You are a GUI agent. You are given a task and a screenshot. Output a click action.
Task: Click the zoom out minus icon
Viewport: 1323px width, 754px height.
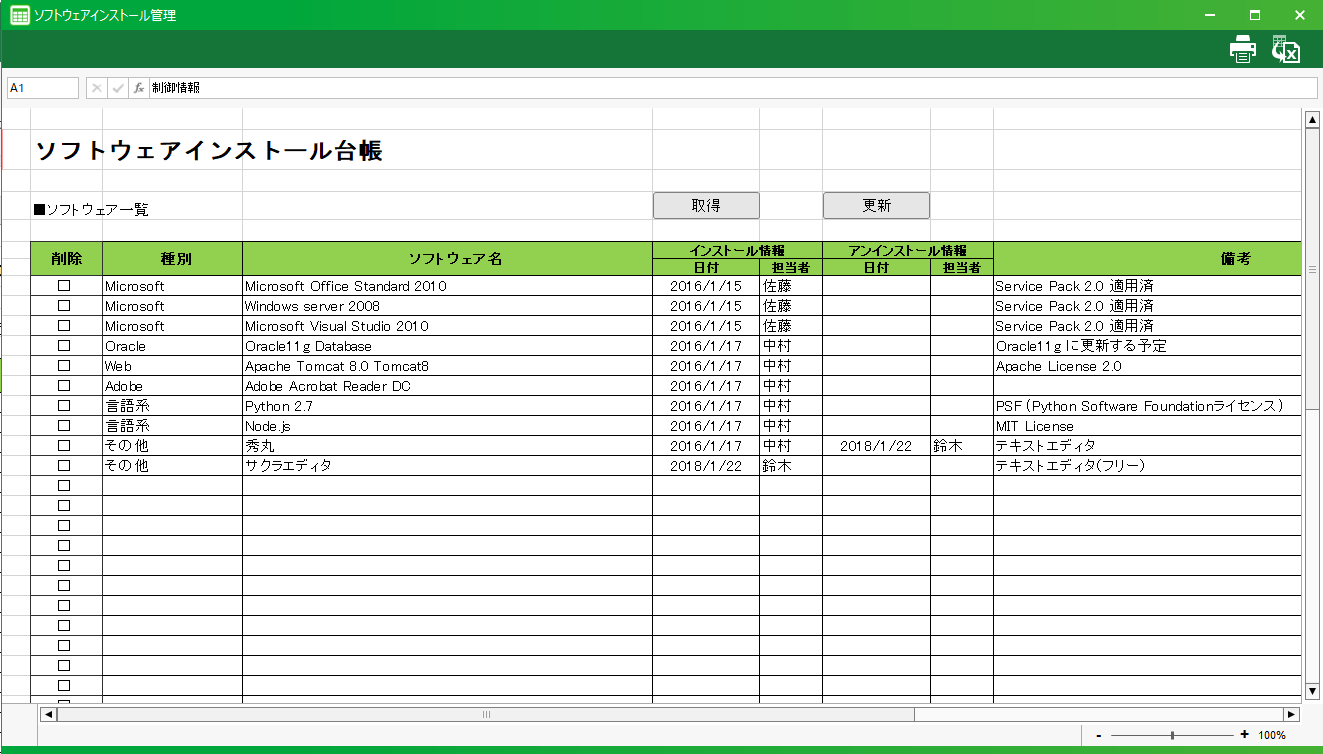coord(1099,735)
